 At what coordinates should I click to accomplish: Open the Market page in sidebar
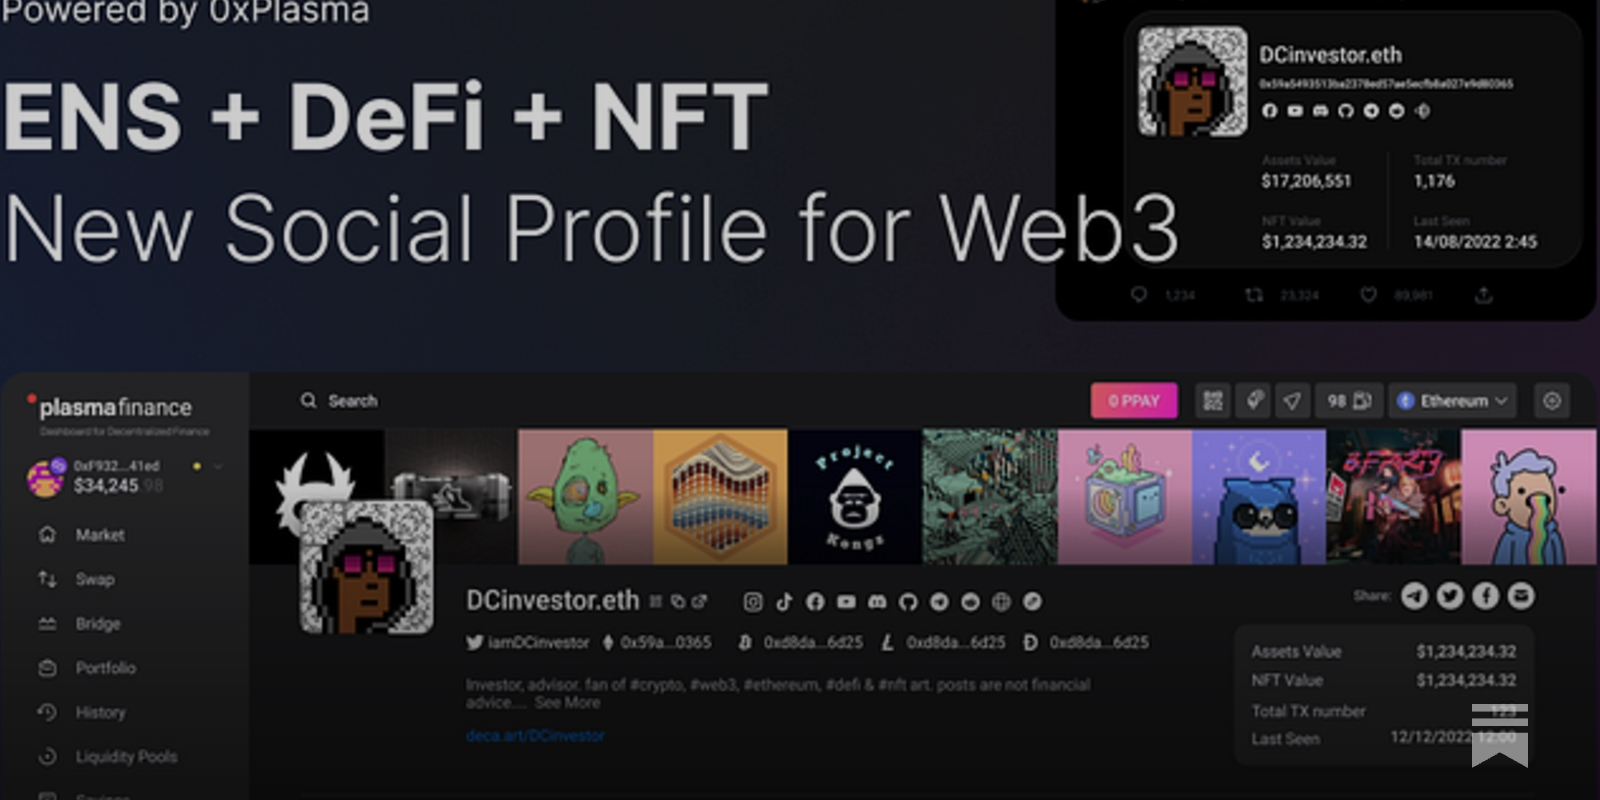[100, 535]
